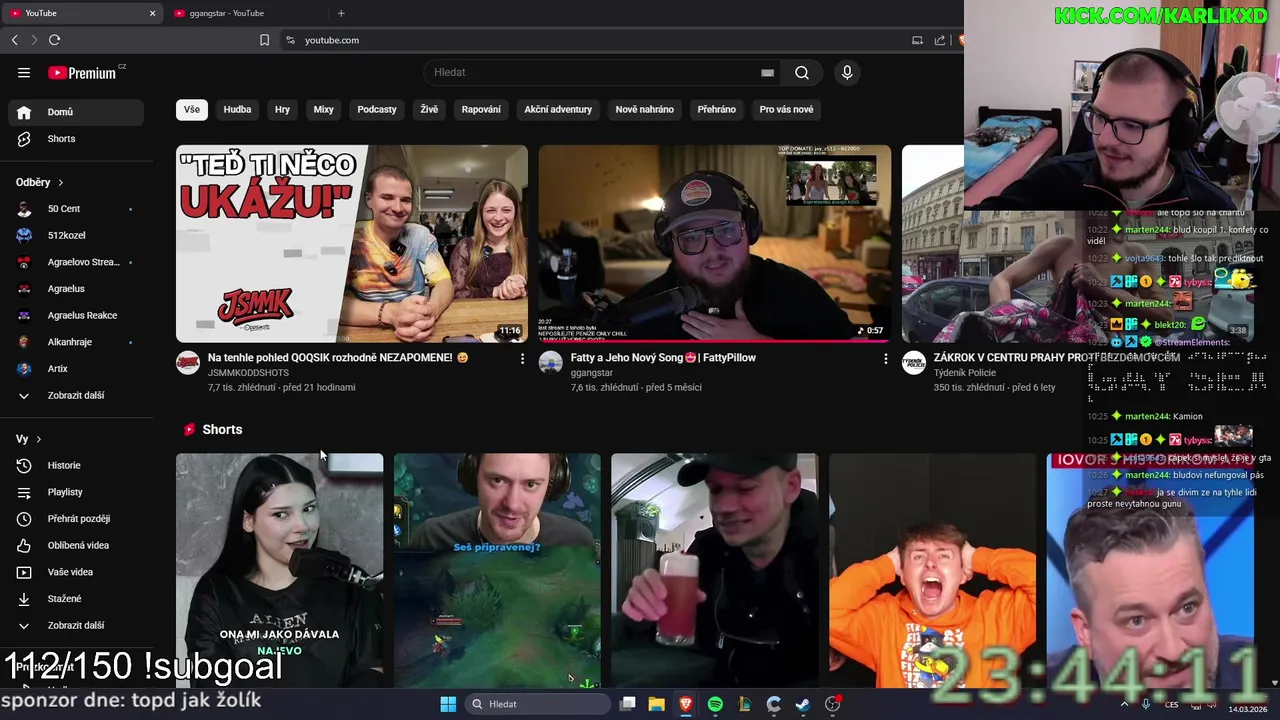
Task: Expand the Odběry subscriptions section
Action: 40,182
